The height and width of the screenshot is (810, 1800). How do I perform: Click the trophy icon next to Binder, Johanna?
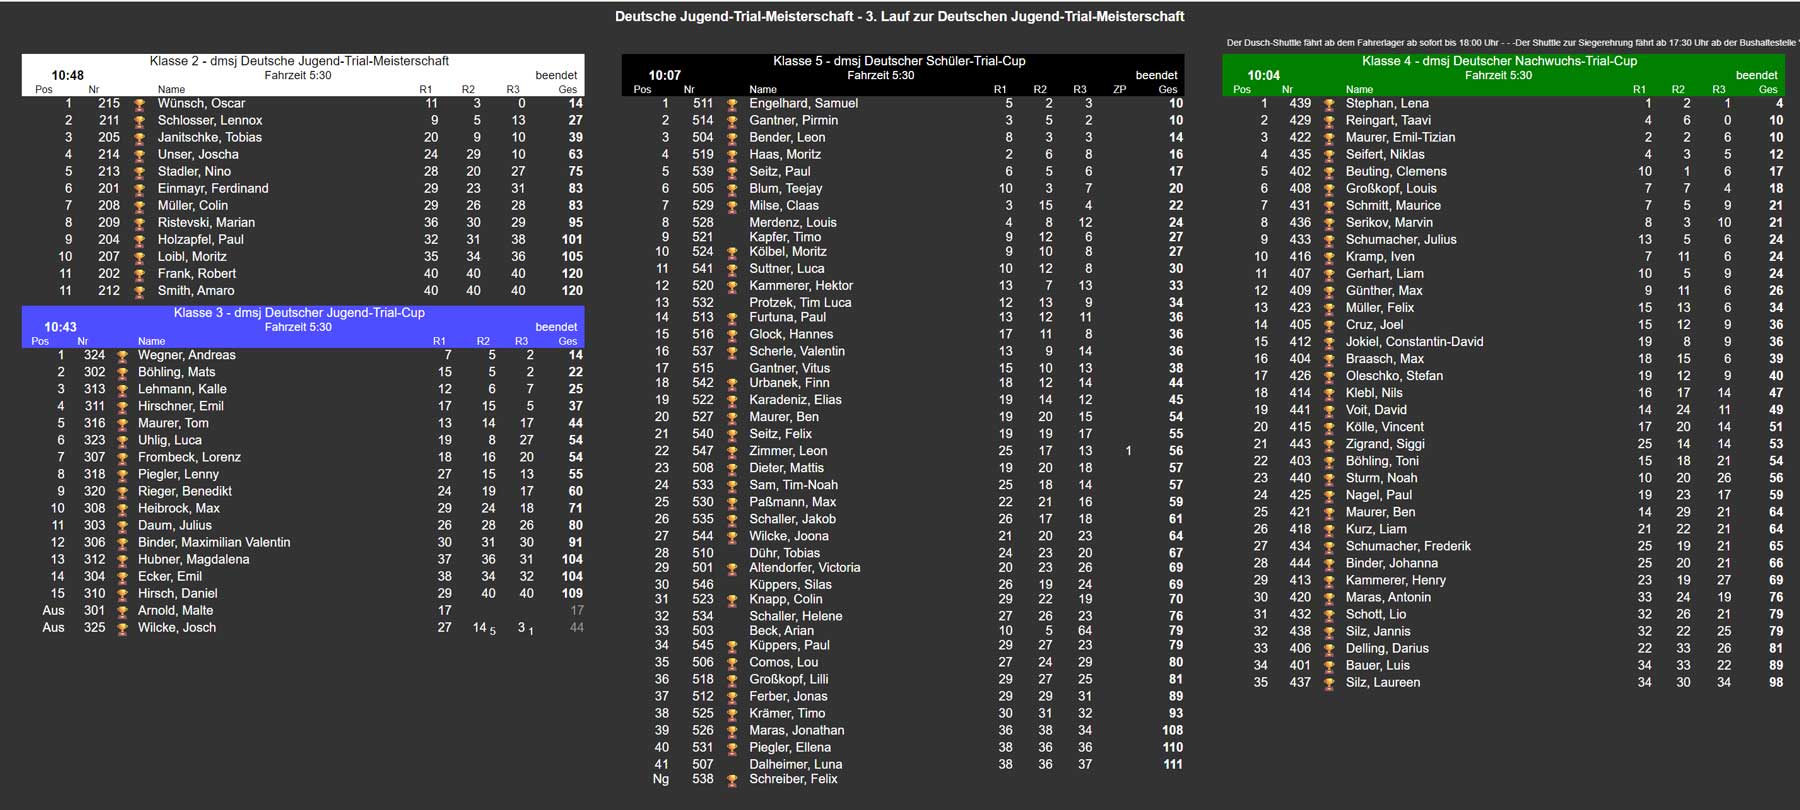pyautogui.click(x=1329, y=564)
